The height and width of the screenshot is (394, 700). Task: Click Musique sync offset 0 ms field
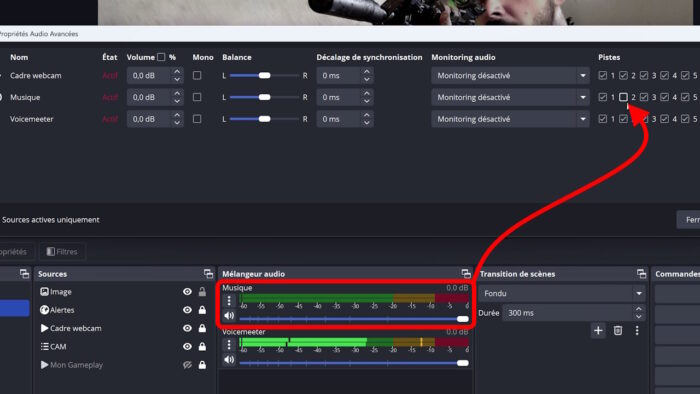click(x=339, y=97)
